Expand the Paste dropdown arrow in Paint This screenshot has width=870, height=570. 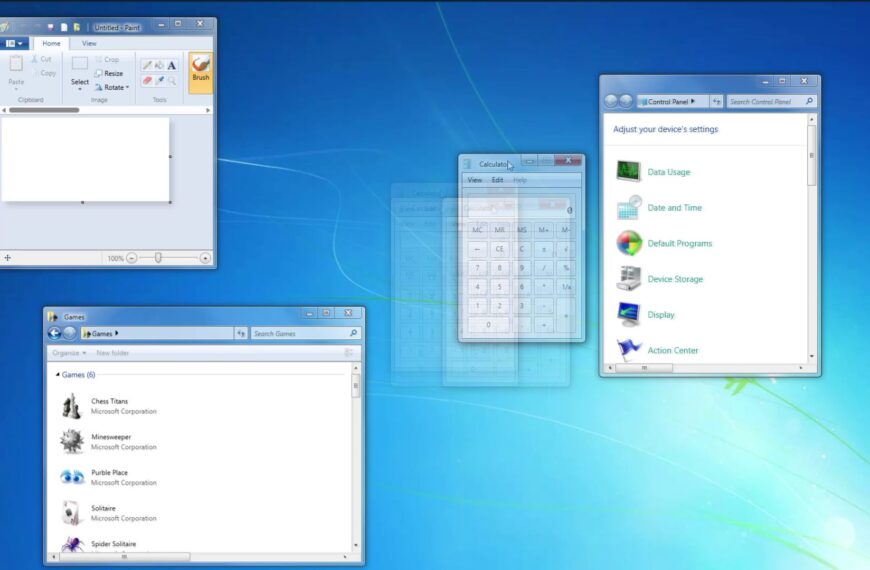pyautogui.click(x=16, y=89)
